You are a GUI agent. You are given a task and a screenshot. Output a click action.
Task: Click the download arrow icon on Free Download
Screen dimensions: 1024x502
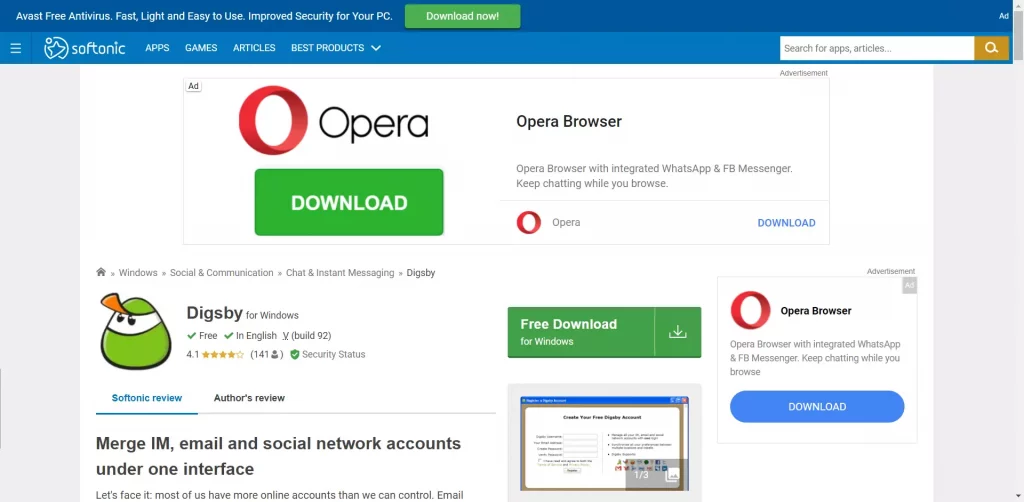(678, 332)
